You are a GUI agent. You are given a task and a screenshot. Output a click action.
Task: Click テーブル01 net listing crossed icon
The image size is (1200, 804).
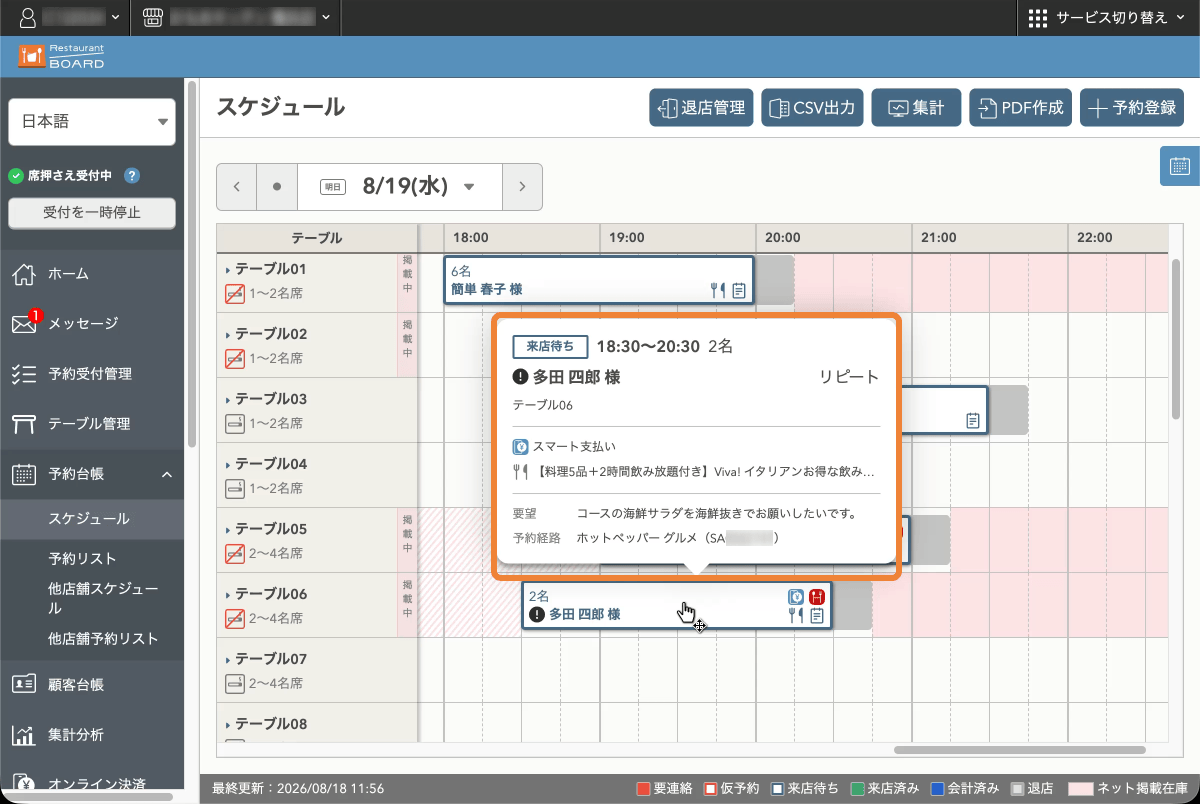235,293
